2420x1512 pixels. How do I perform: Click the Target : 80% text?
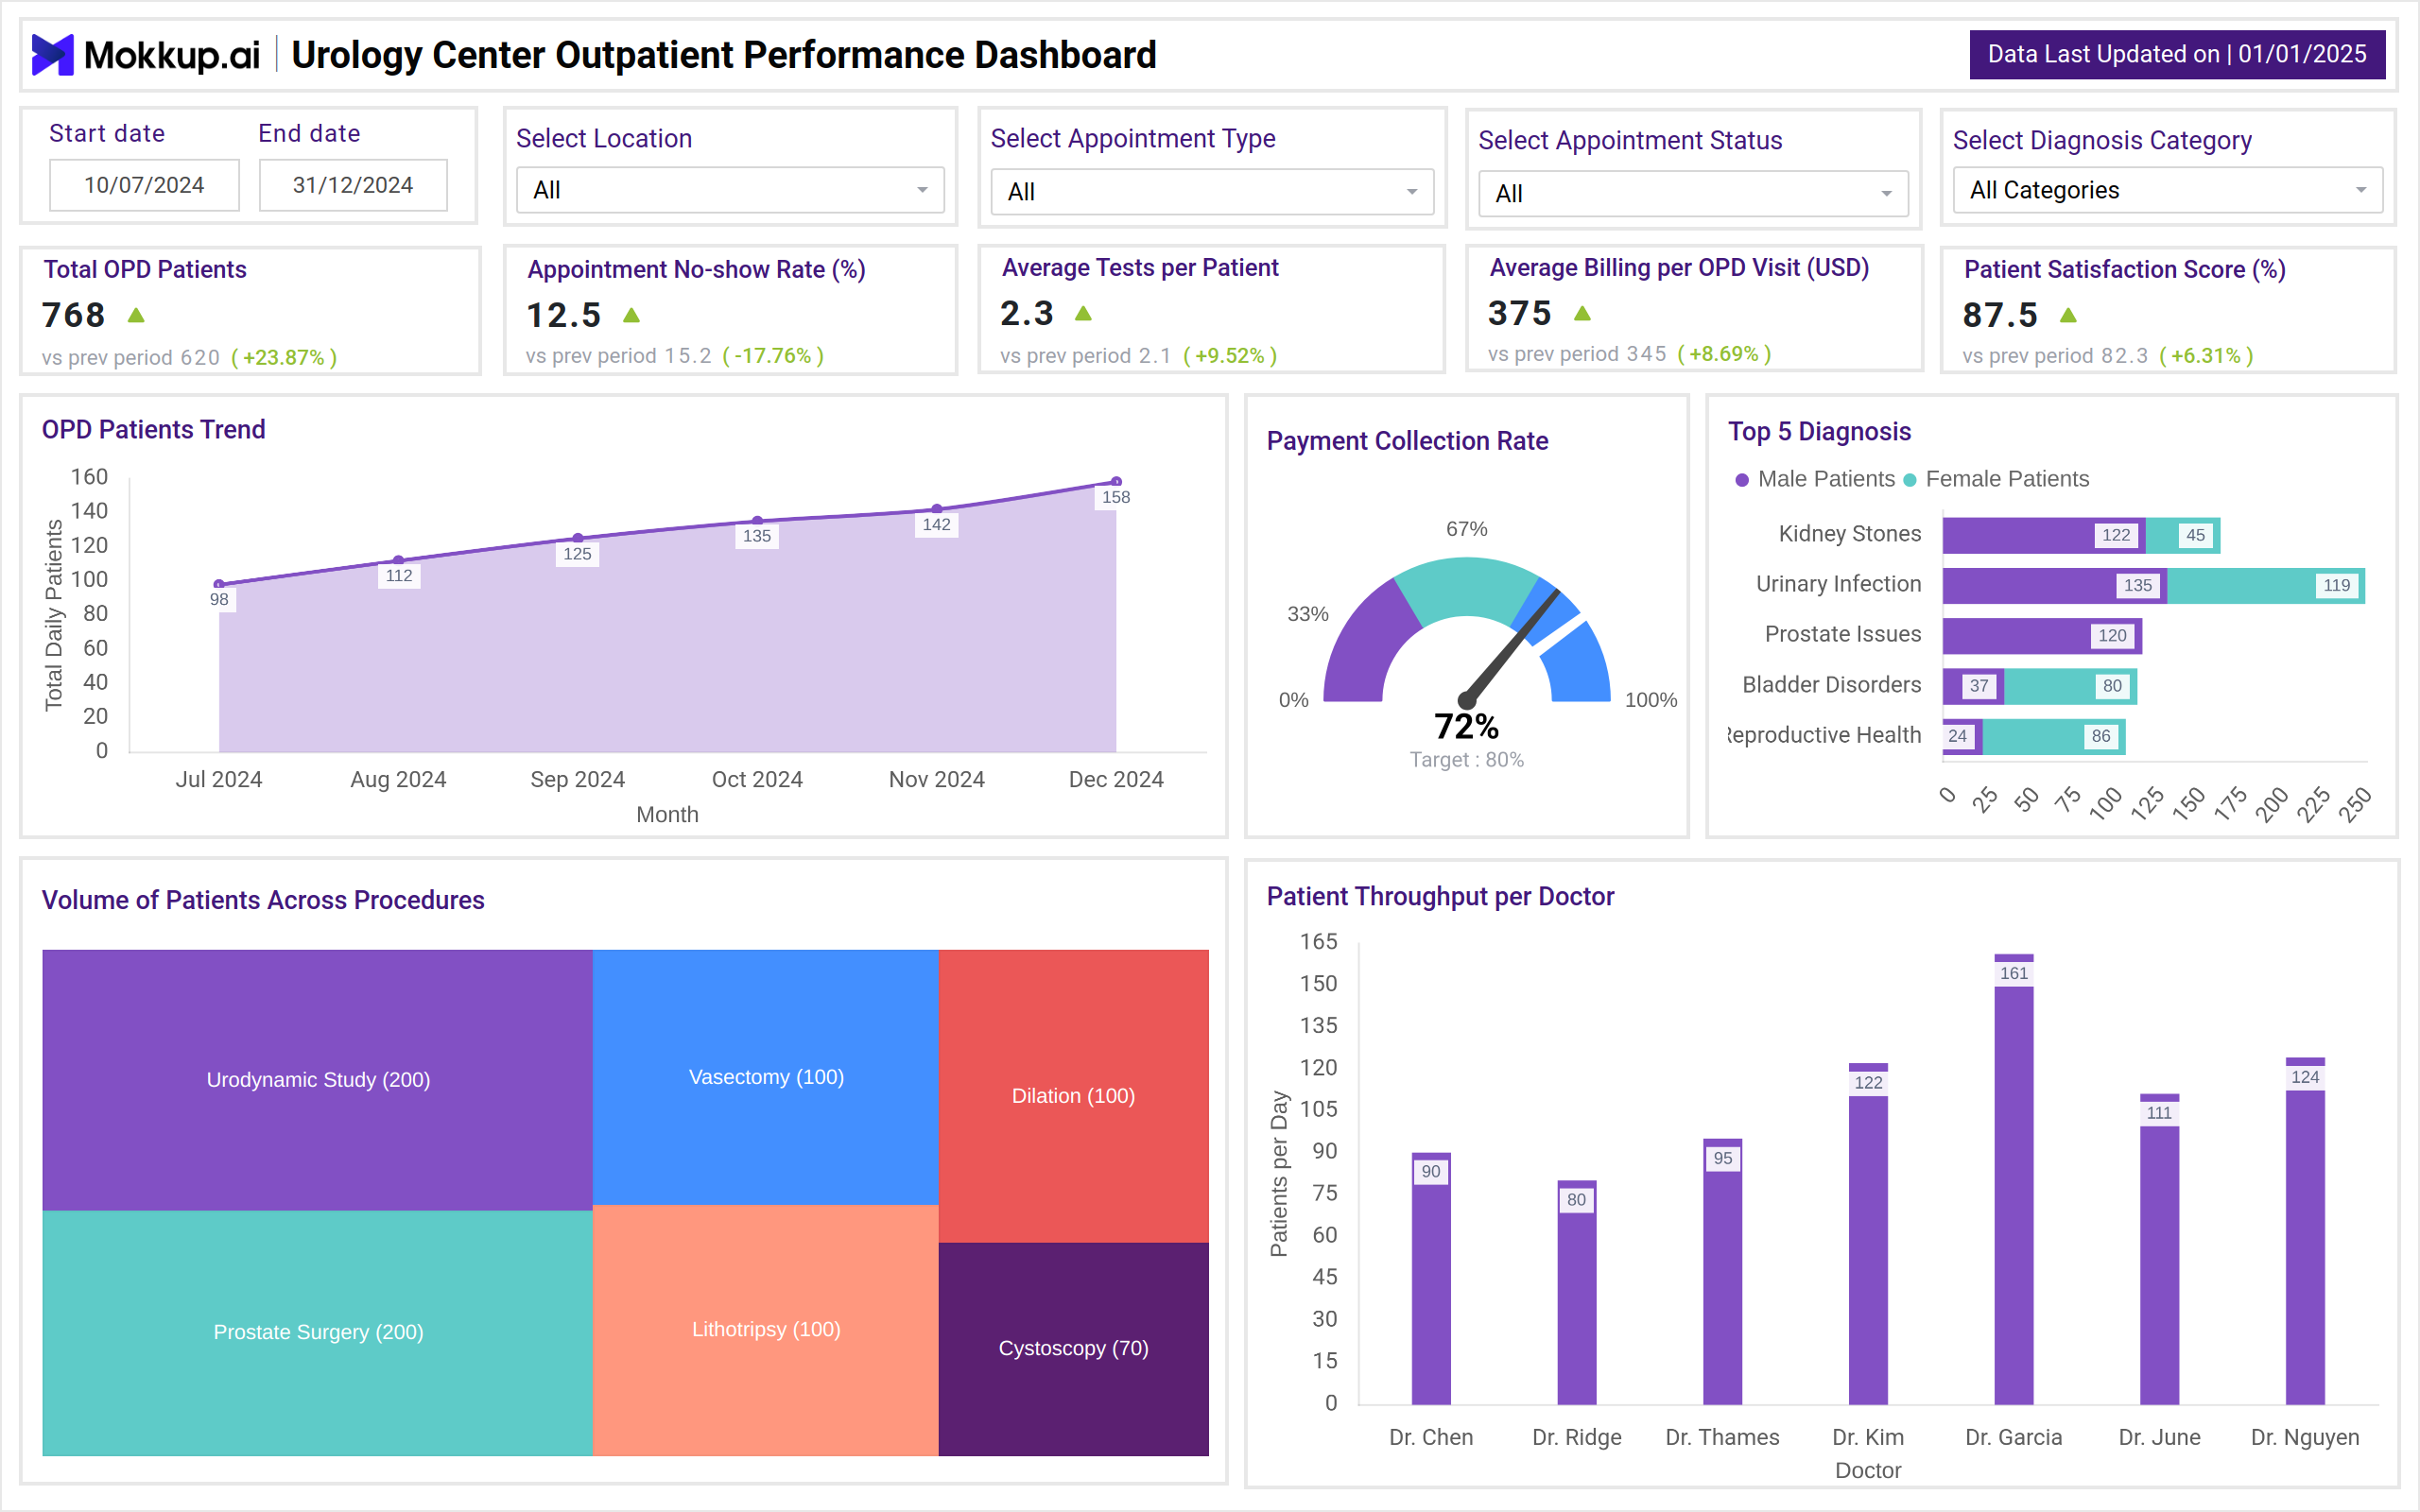tap(1466, 760)
